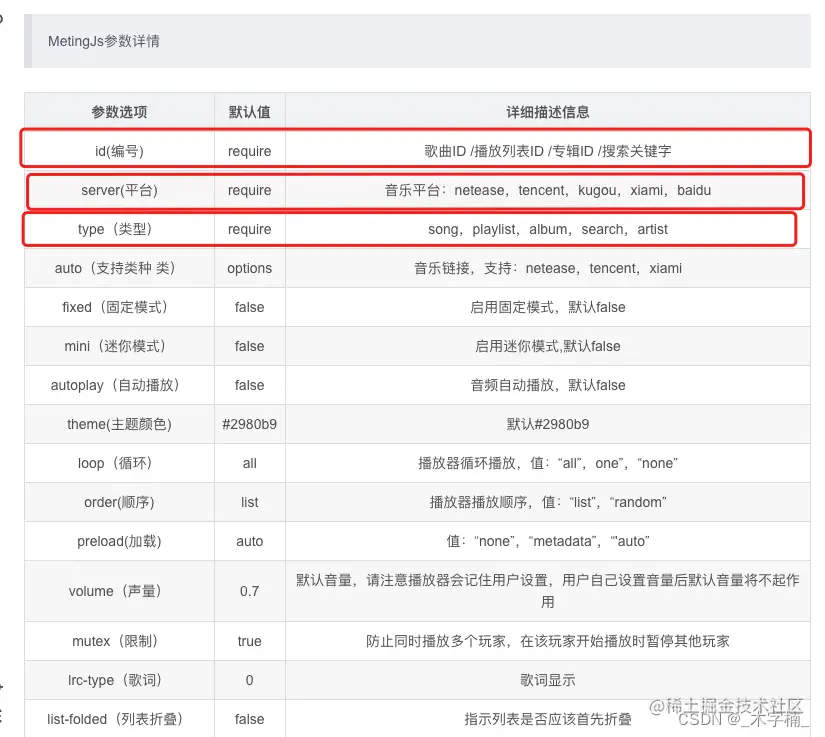
Task: Select the '参数选项' column header
Action: [119, 112]
